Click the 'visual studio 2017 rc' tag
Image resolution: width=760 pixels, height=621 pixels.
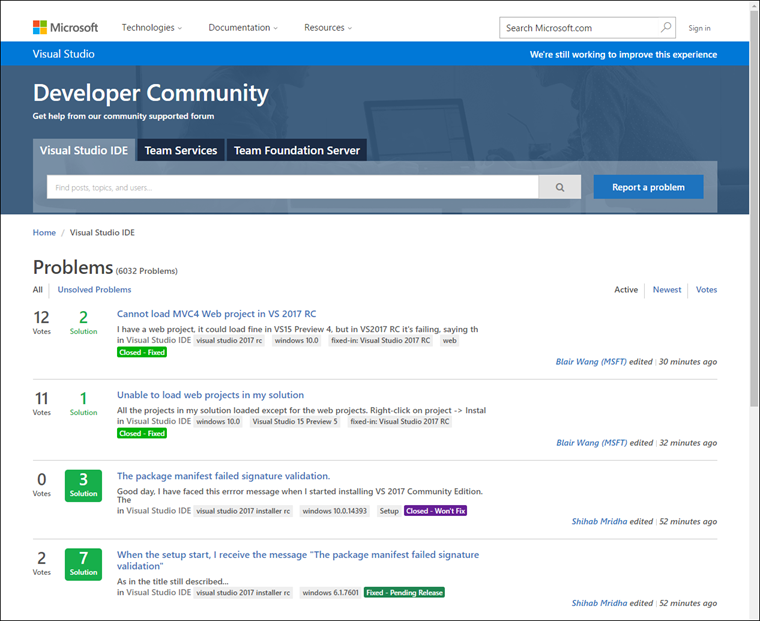coord(229,340)
